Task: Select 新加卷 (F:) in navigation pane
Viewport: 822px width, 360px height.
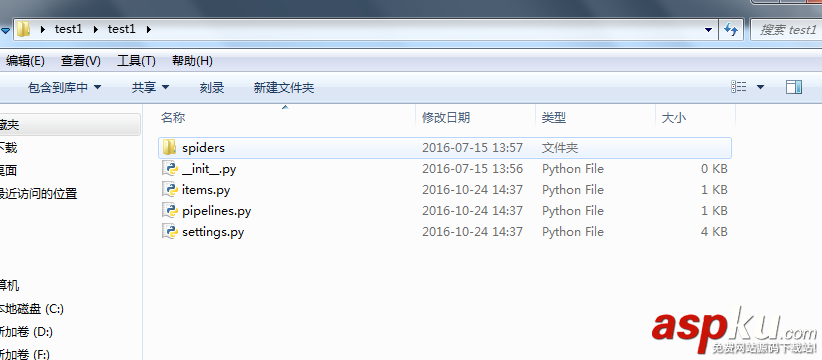Action: [25, 354]
